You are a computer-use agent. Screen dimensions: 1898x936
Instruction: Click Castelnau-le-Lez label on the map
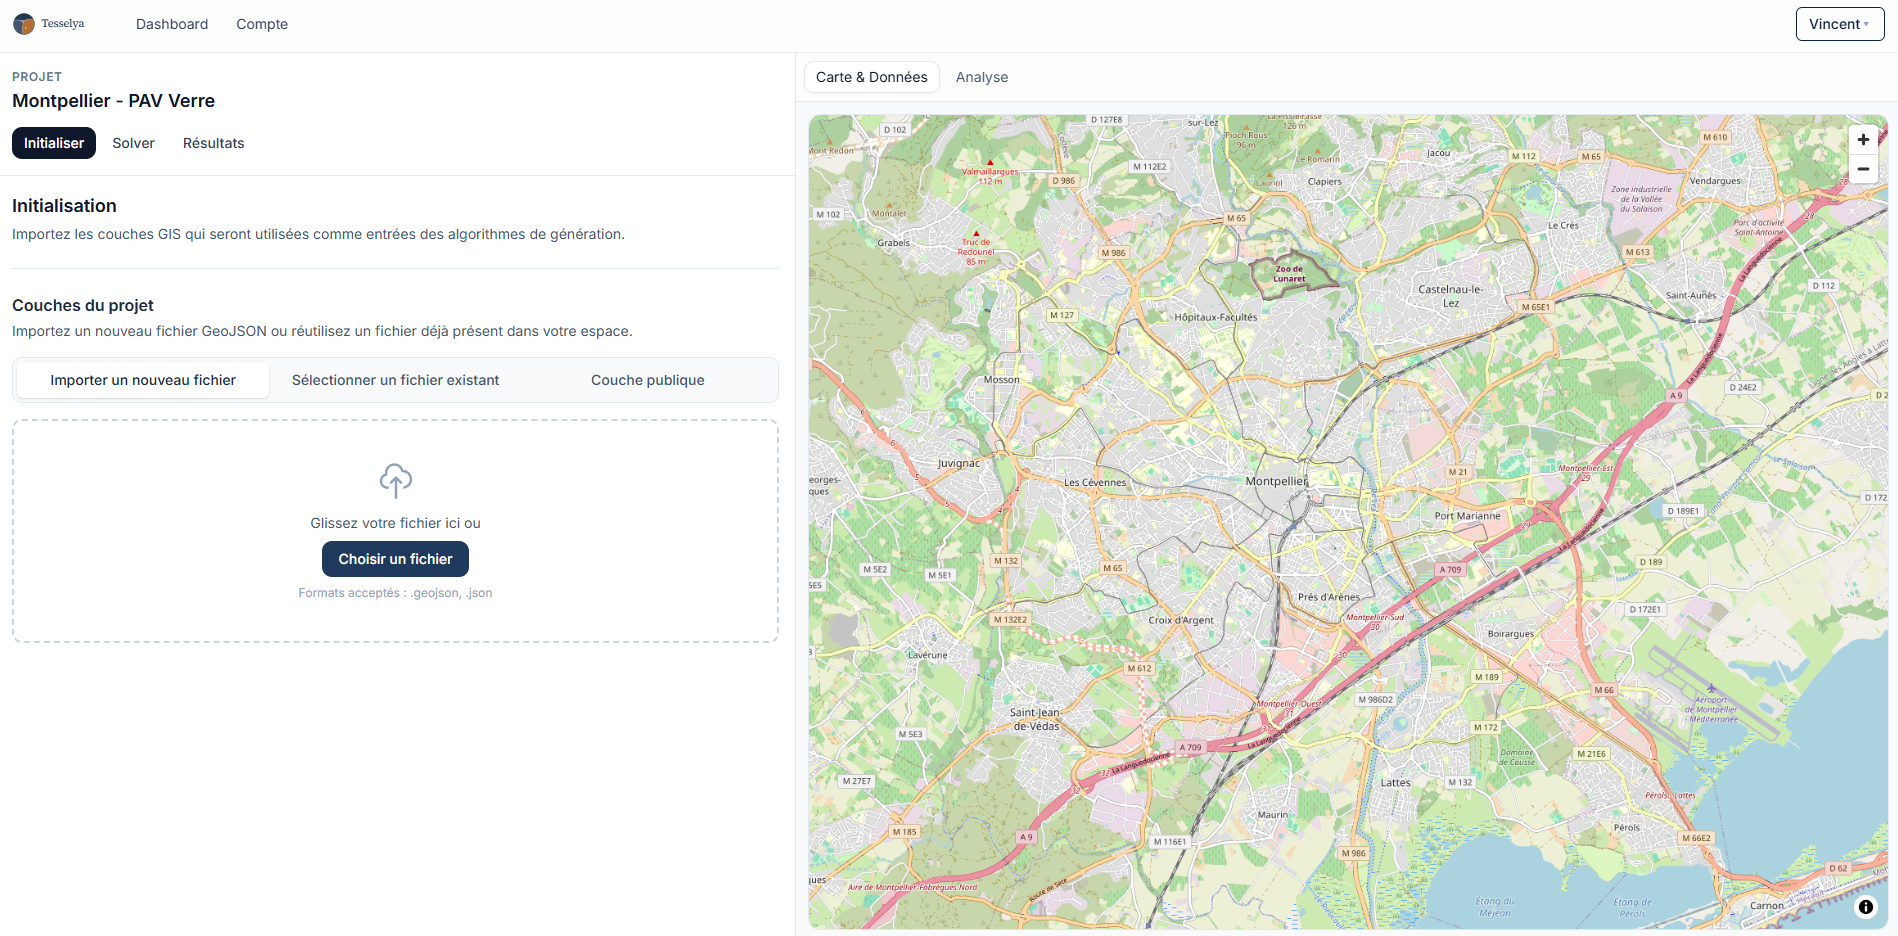click(1450, 296)
